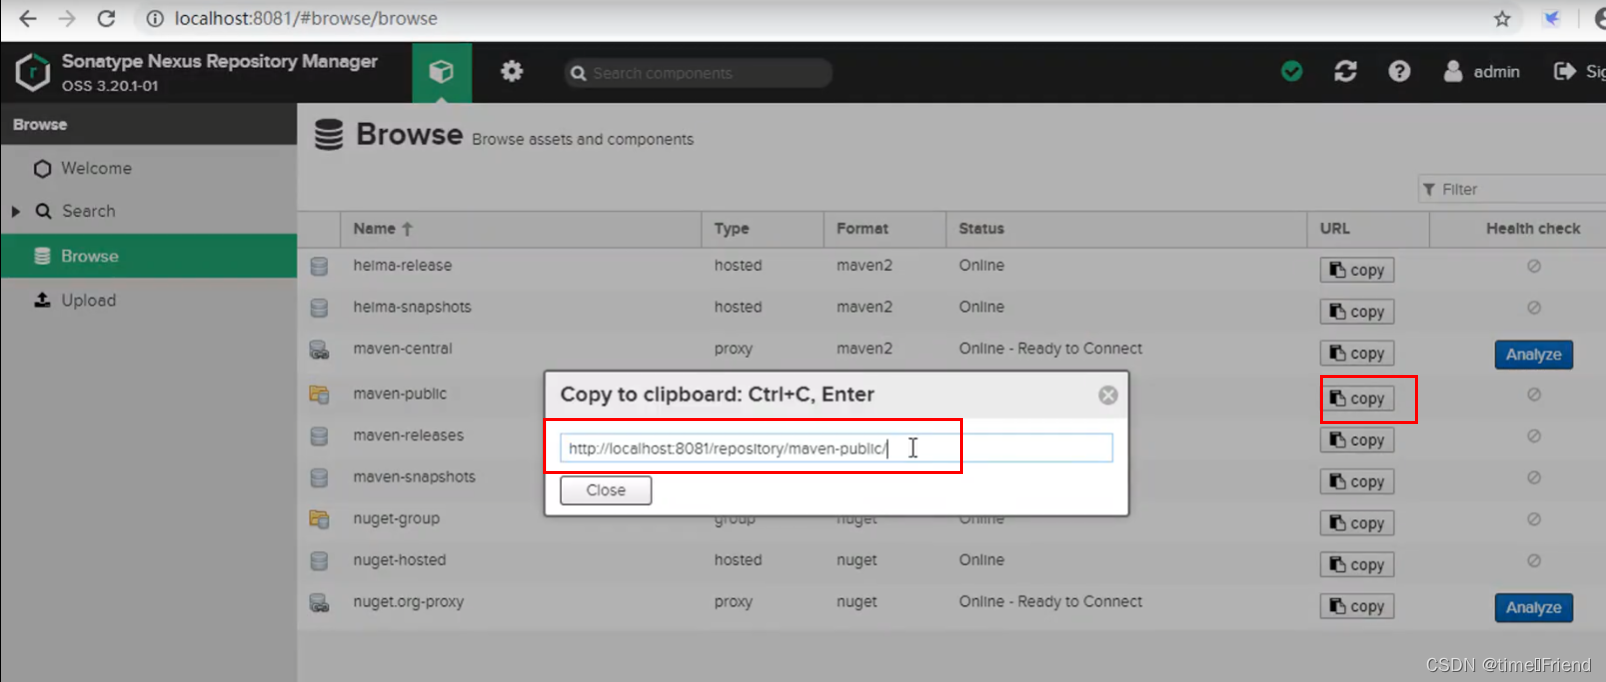1606x682 pixels.
Task: Copy URL for maven-releases
Action: [x=1357, y=440]
